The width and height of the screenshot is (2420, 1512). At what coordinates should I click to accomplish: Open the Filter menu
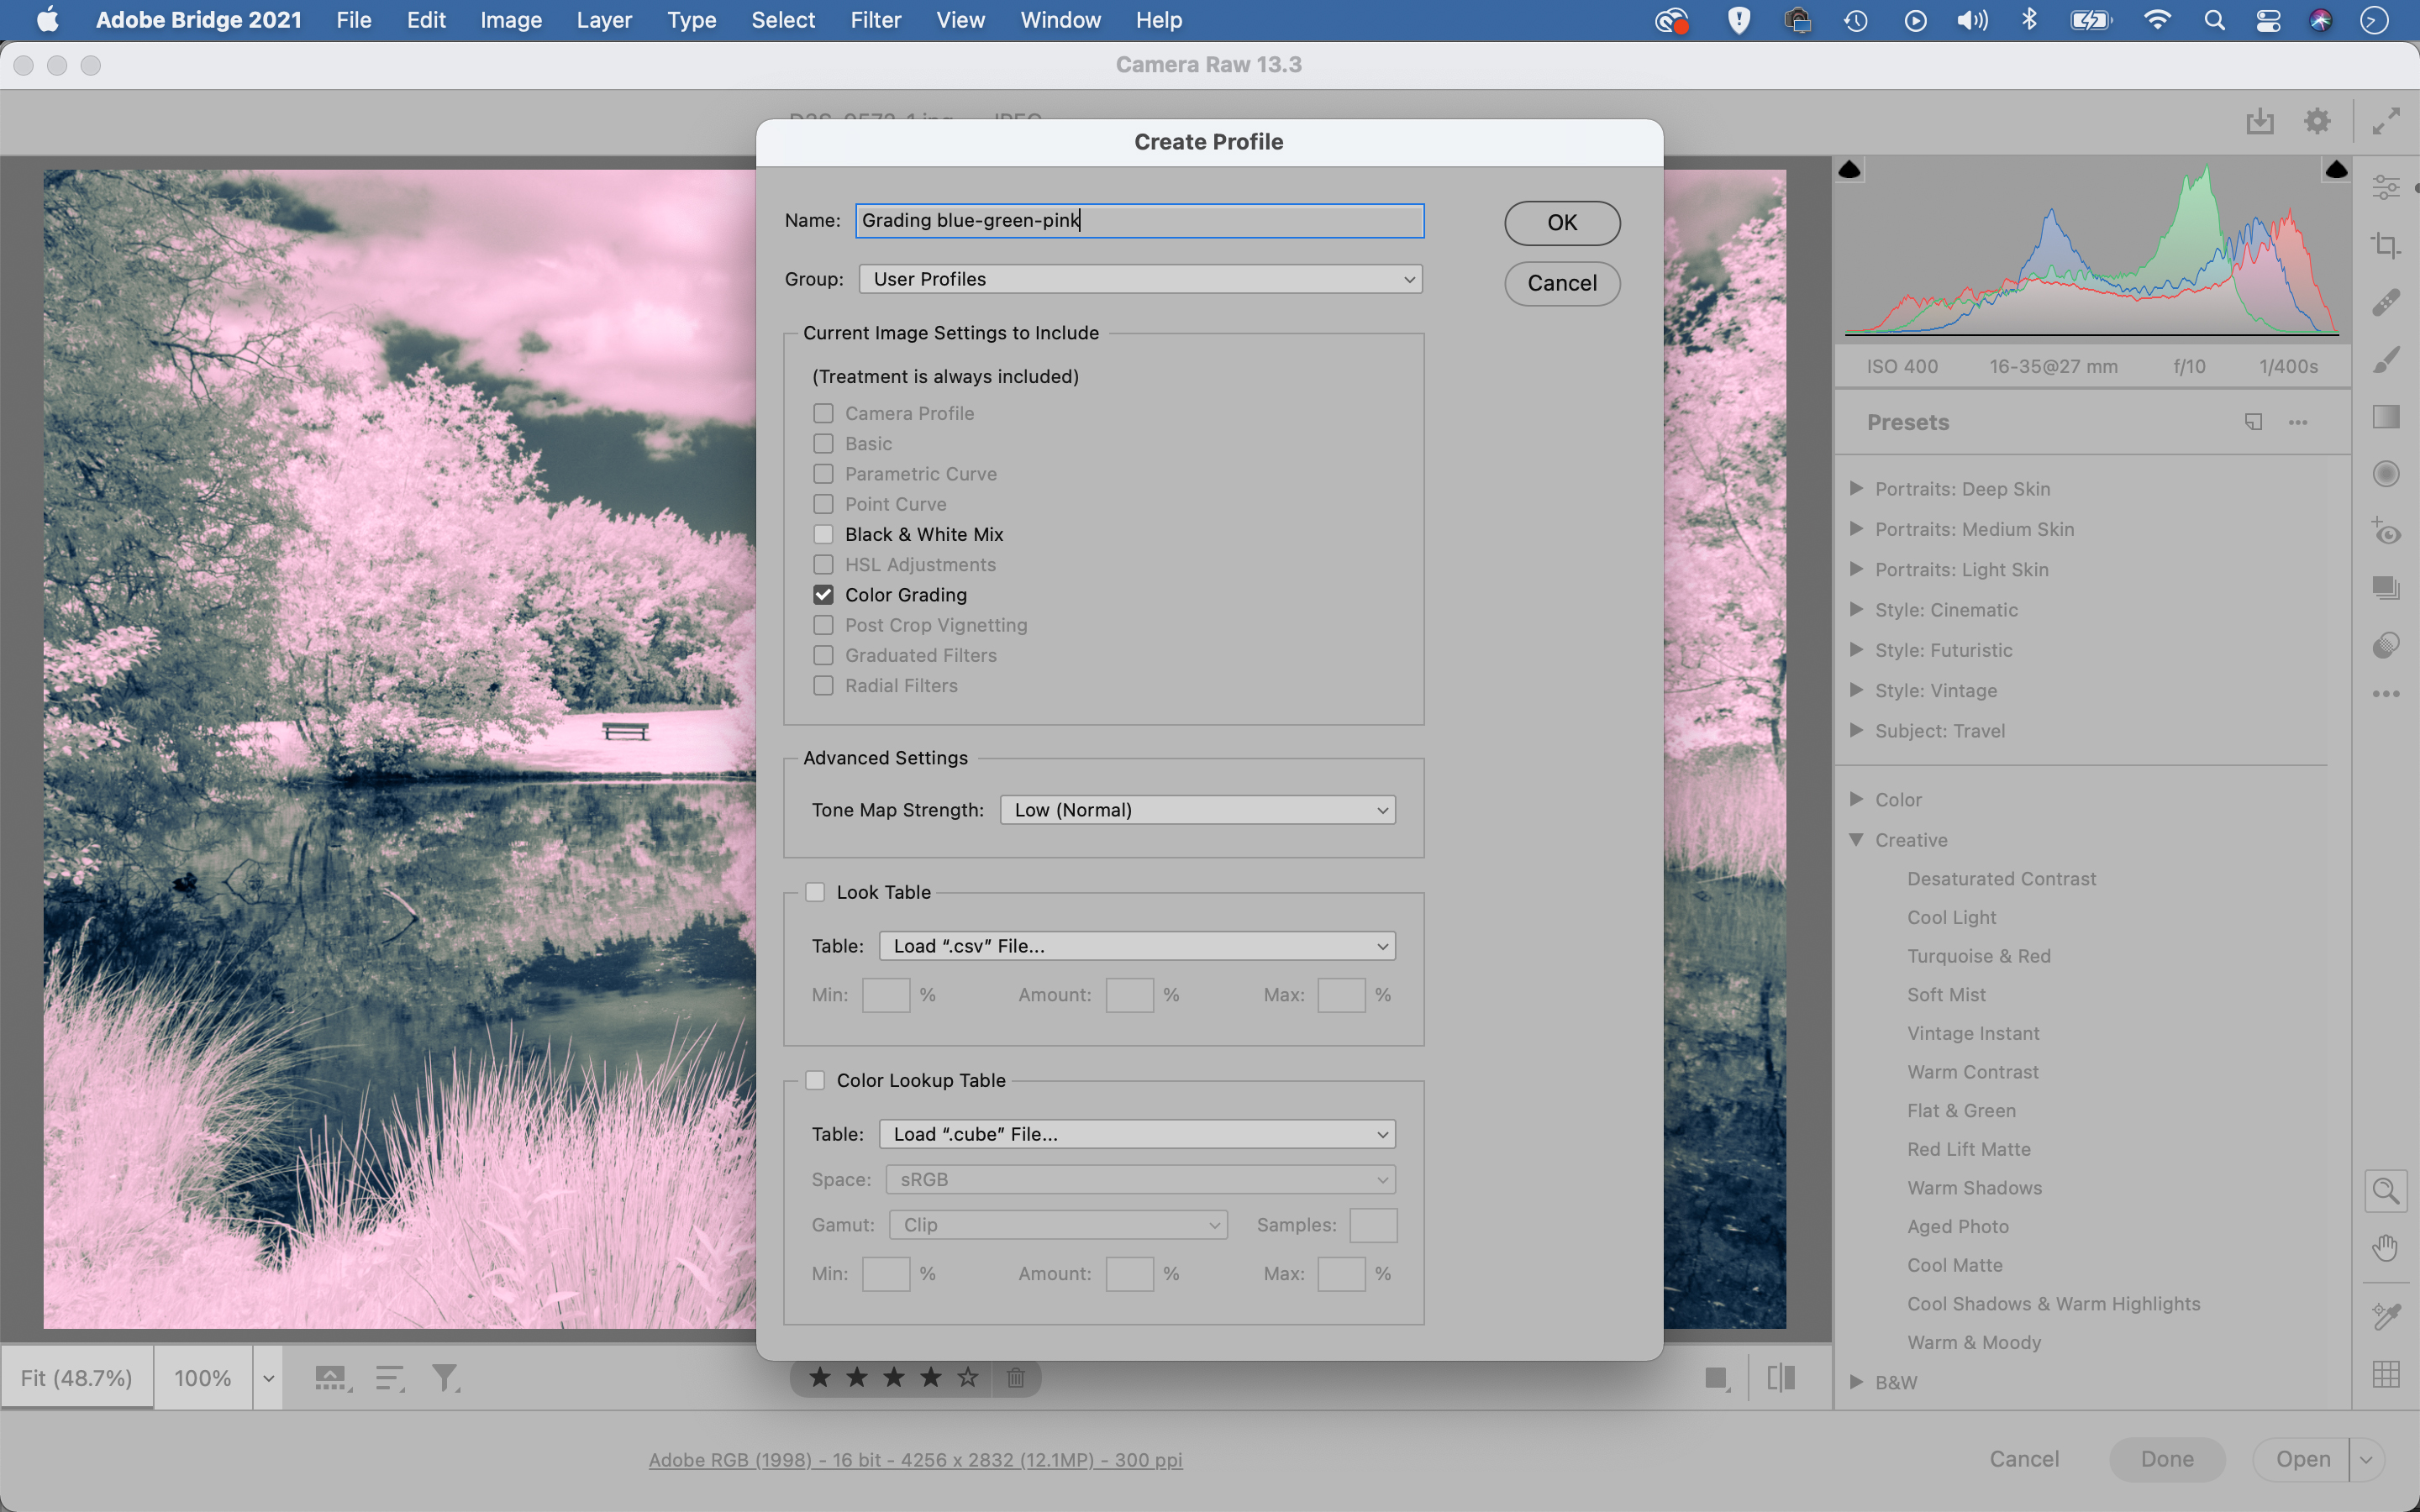coord(875,20)
